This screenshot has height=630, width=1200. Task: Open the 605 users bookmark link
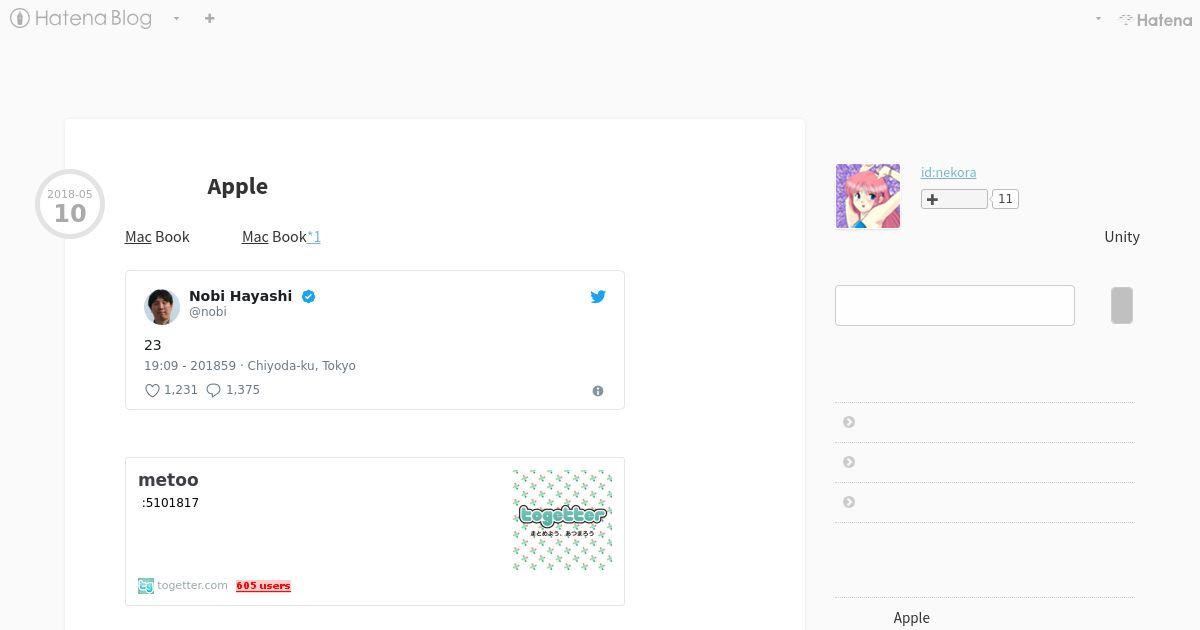263,586
